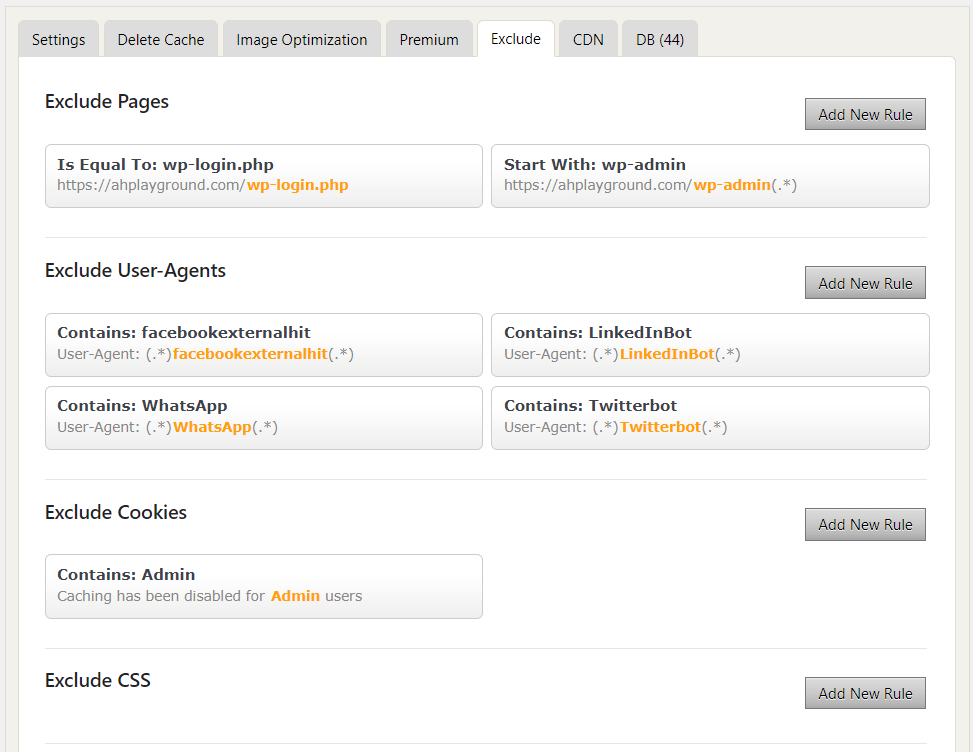
Task: Select the Twitterbot user-agent rule
Action: coord(710,417)
